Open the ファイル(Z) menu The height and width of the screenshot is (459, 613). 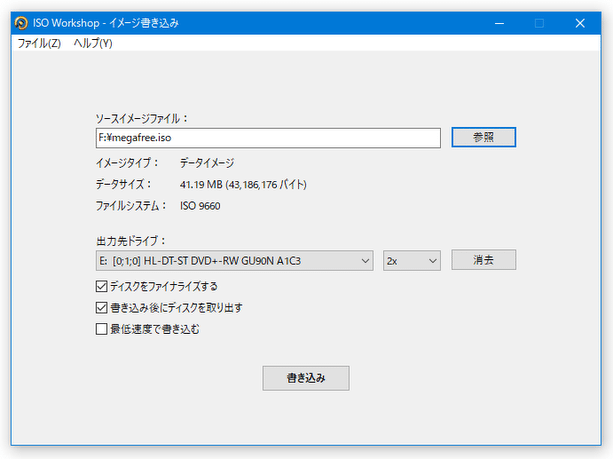39,43
